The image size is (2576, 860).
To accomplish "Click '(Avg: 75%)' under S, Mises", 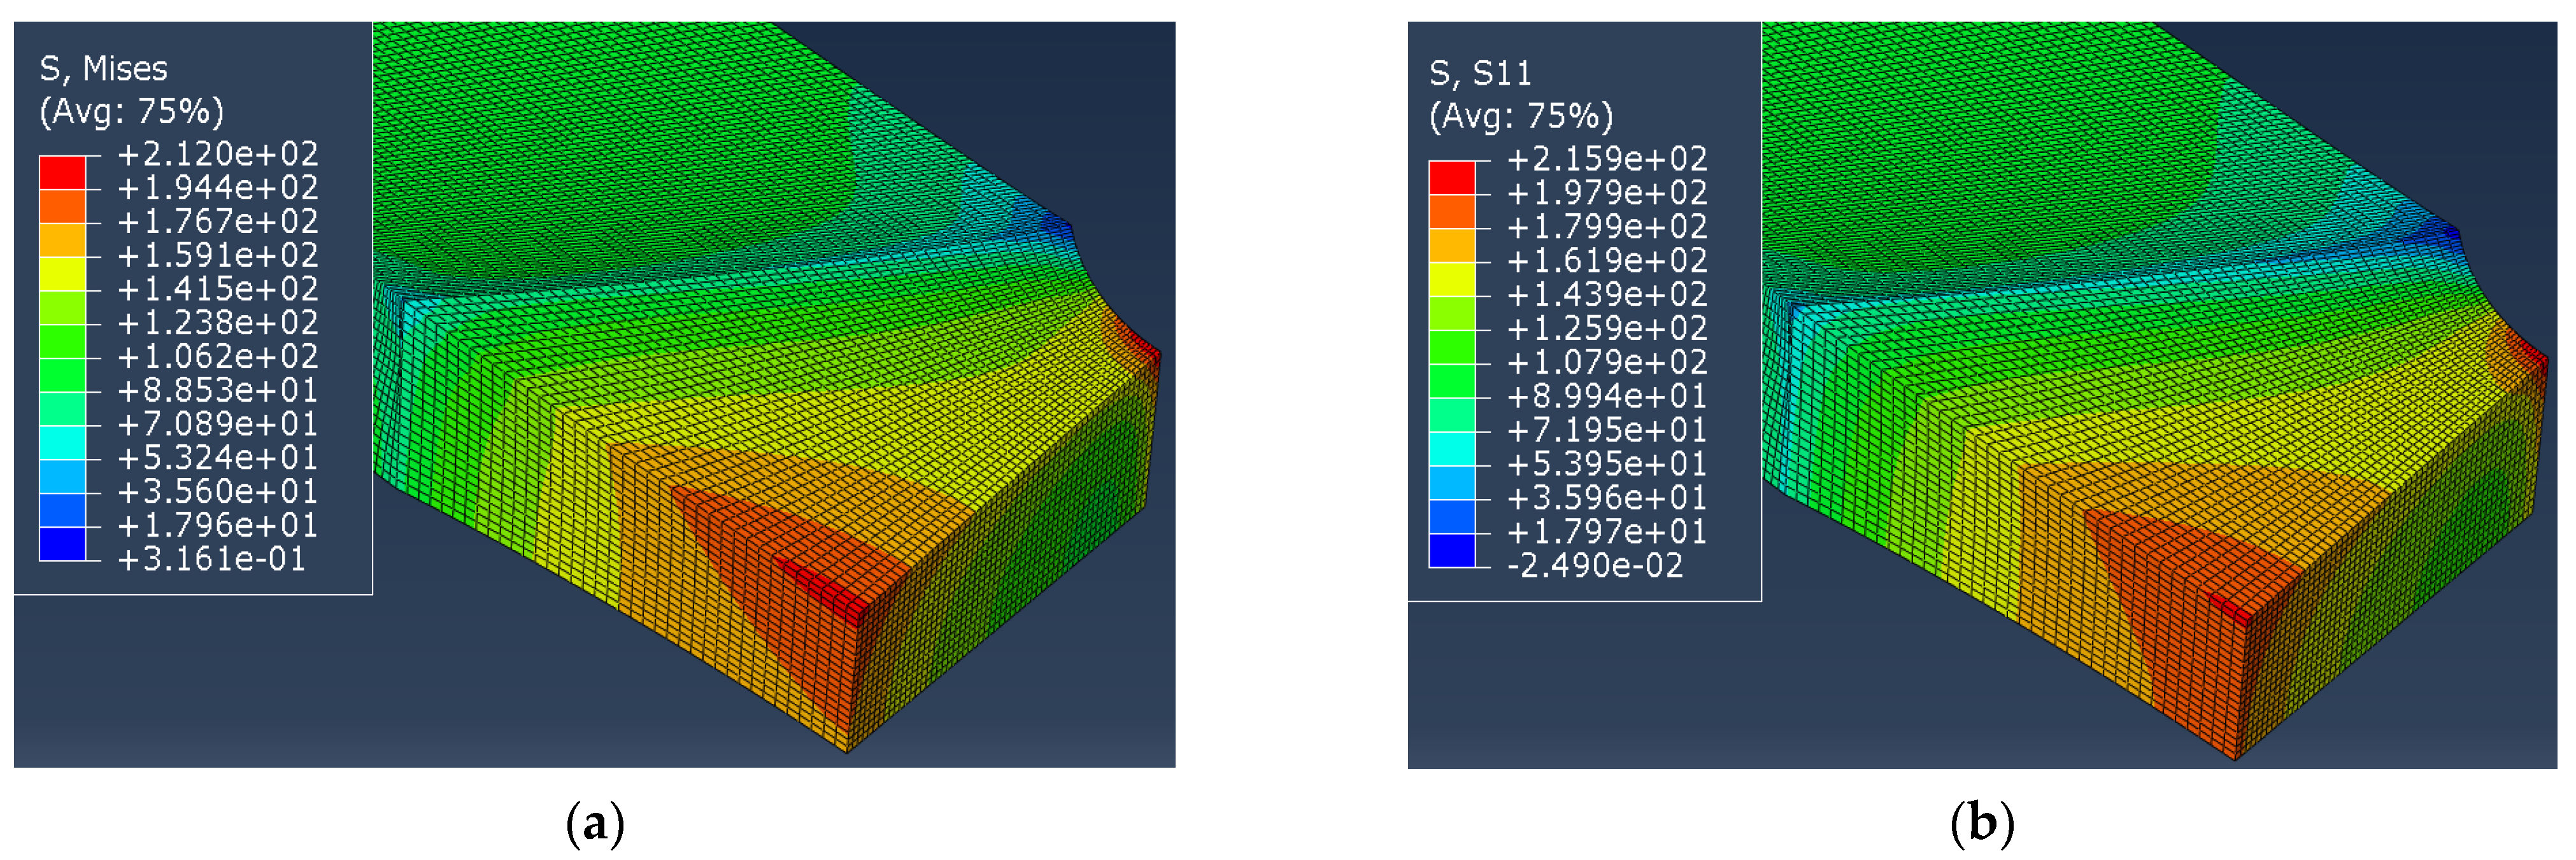I will [131, 111].
